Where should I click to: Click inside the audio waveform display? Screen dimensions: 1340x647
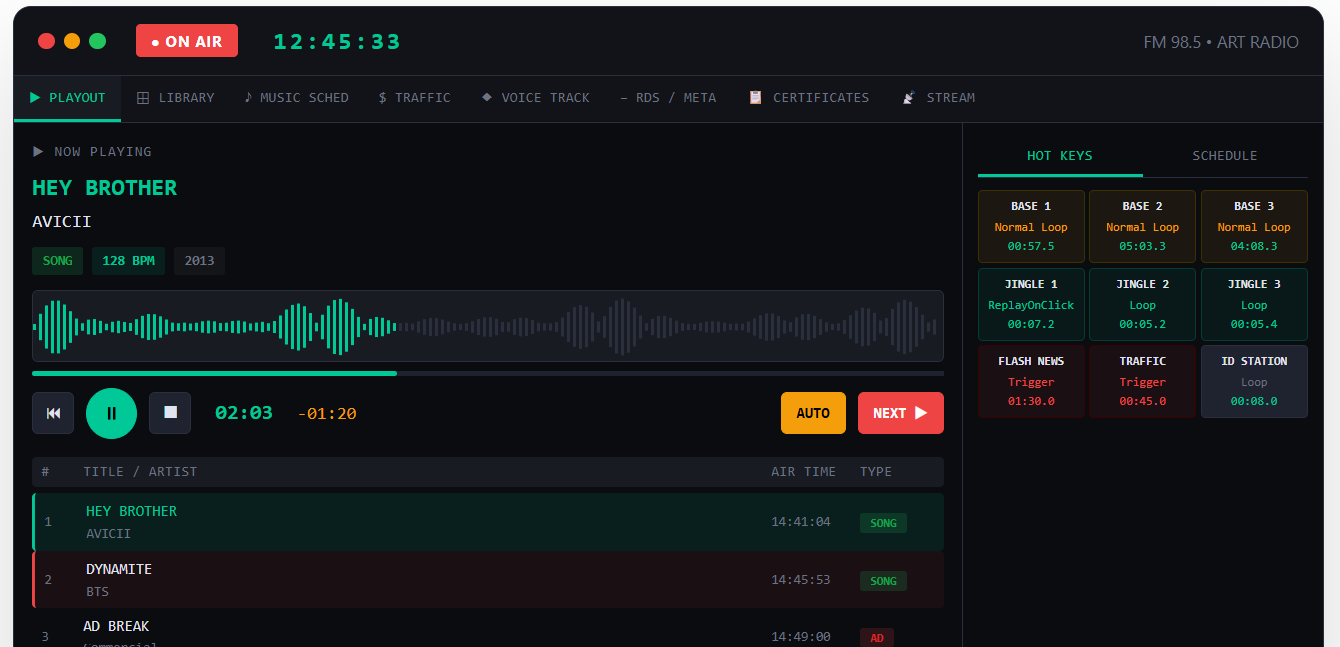pyautogui.click(x=488, y=326)
